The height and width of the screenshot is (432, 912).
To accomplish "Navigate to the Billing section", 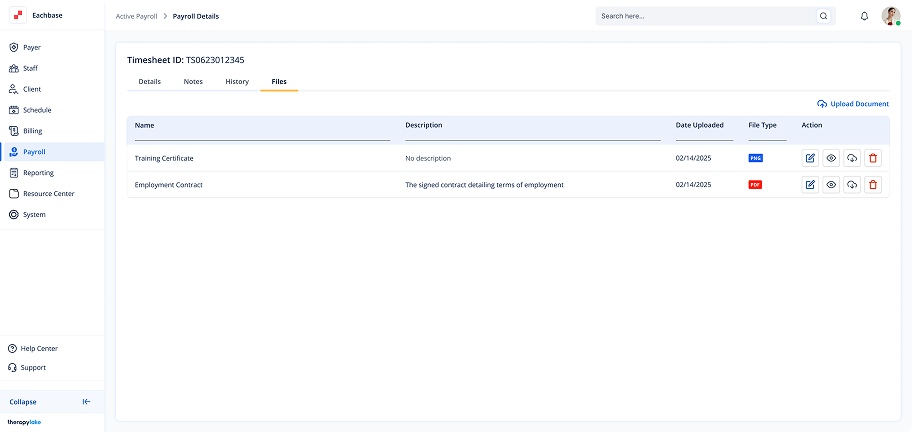I will (52, 131).
